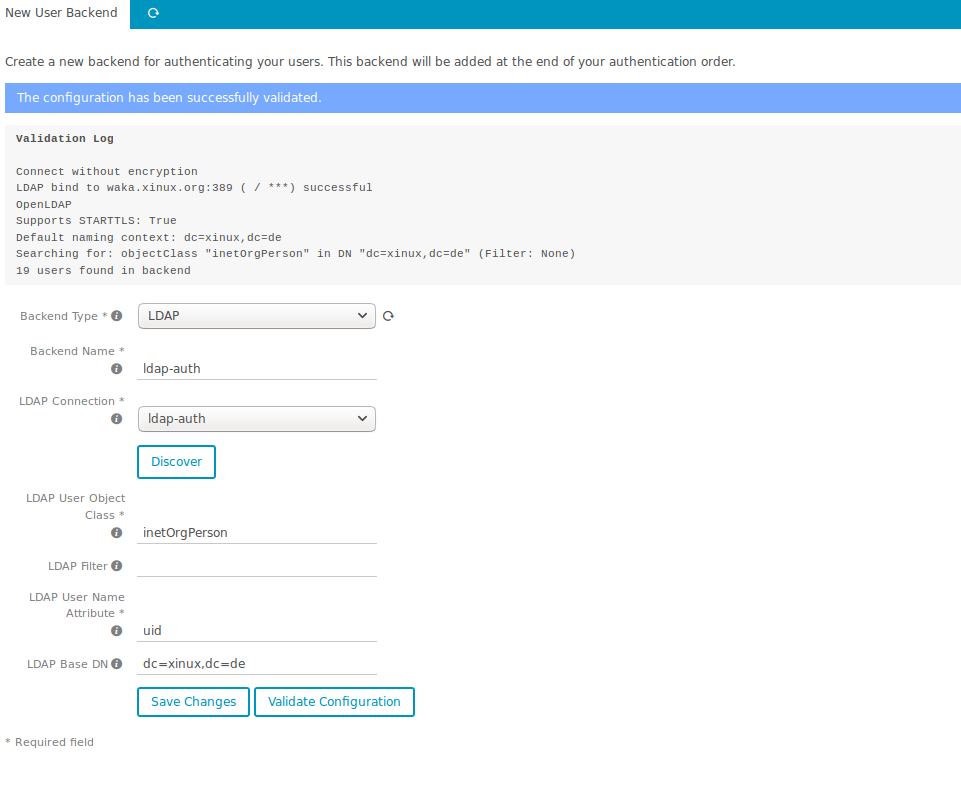The image size is (961, 811).
Task: Click the reload icon next to Backend Type dropdown
Action: (389, 317)
